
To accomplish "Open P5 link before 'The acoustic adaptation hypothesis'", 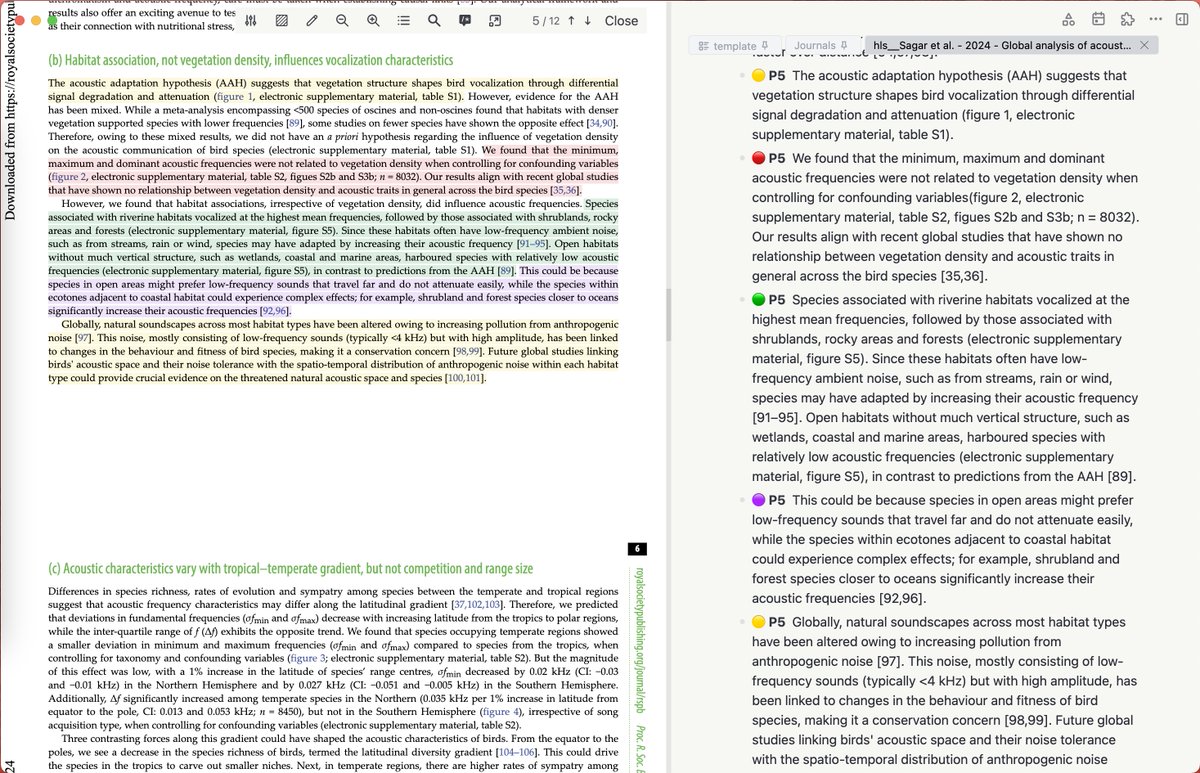I will 777,76.
